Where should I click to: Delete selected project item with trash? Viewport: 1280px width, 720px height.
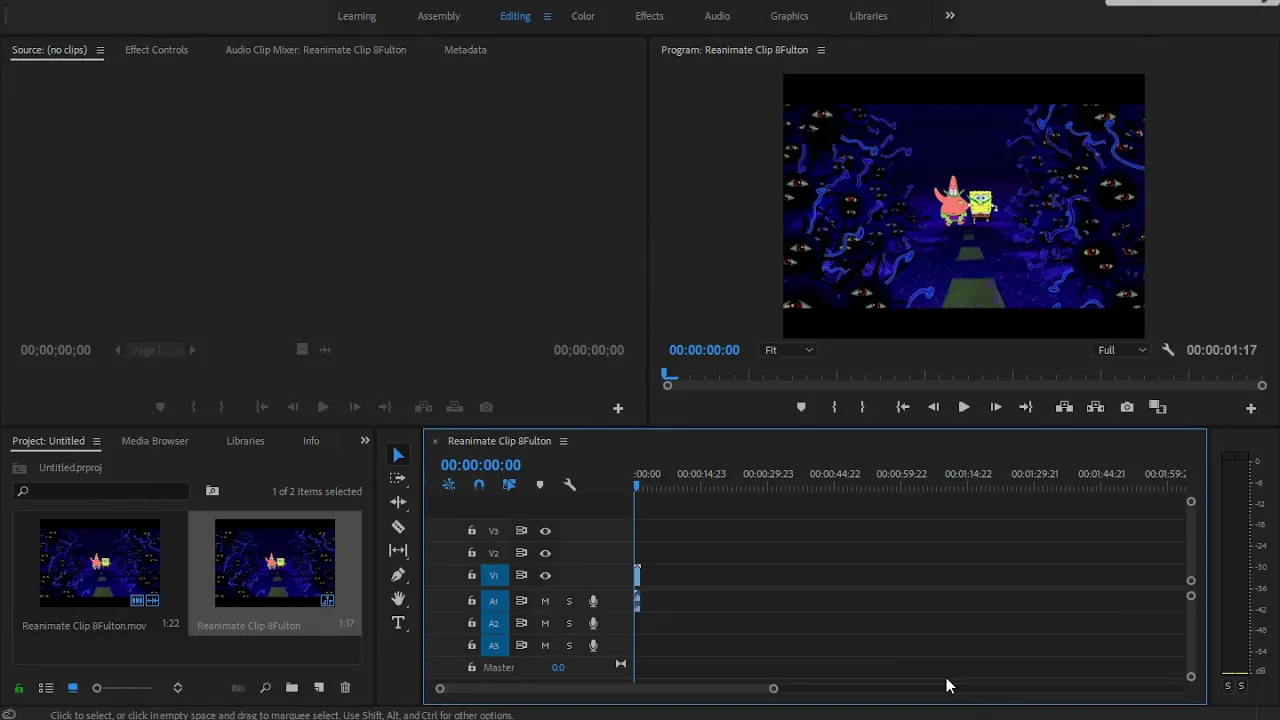pos(345,688)
